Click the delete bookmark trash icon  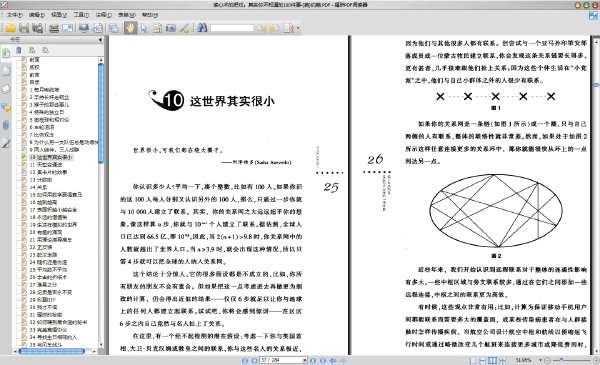pyautogui.click(x=18, y=50)
